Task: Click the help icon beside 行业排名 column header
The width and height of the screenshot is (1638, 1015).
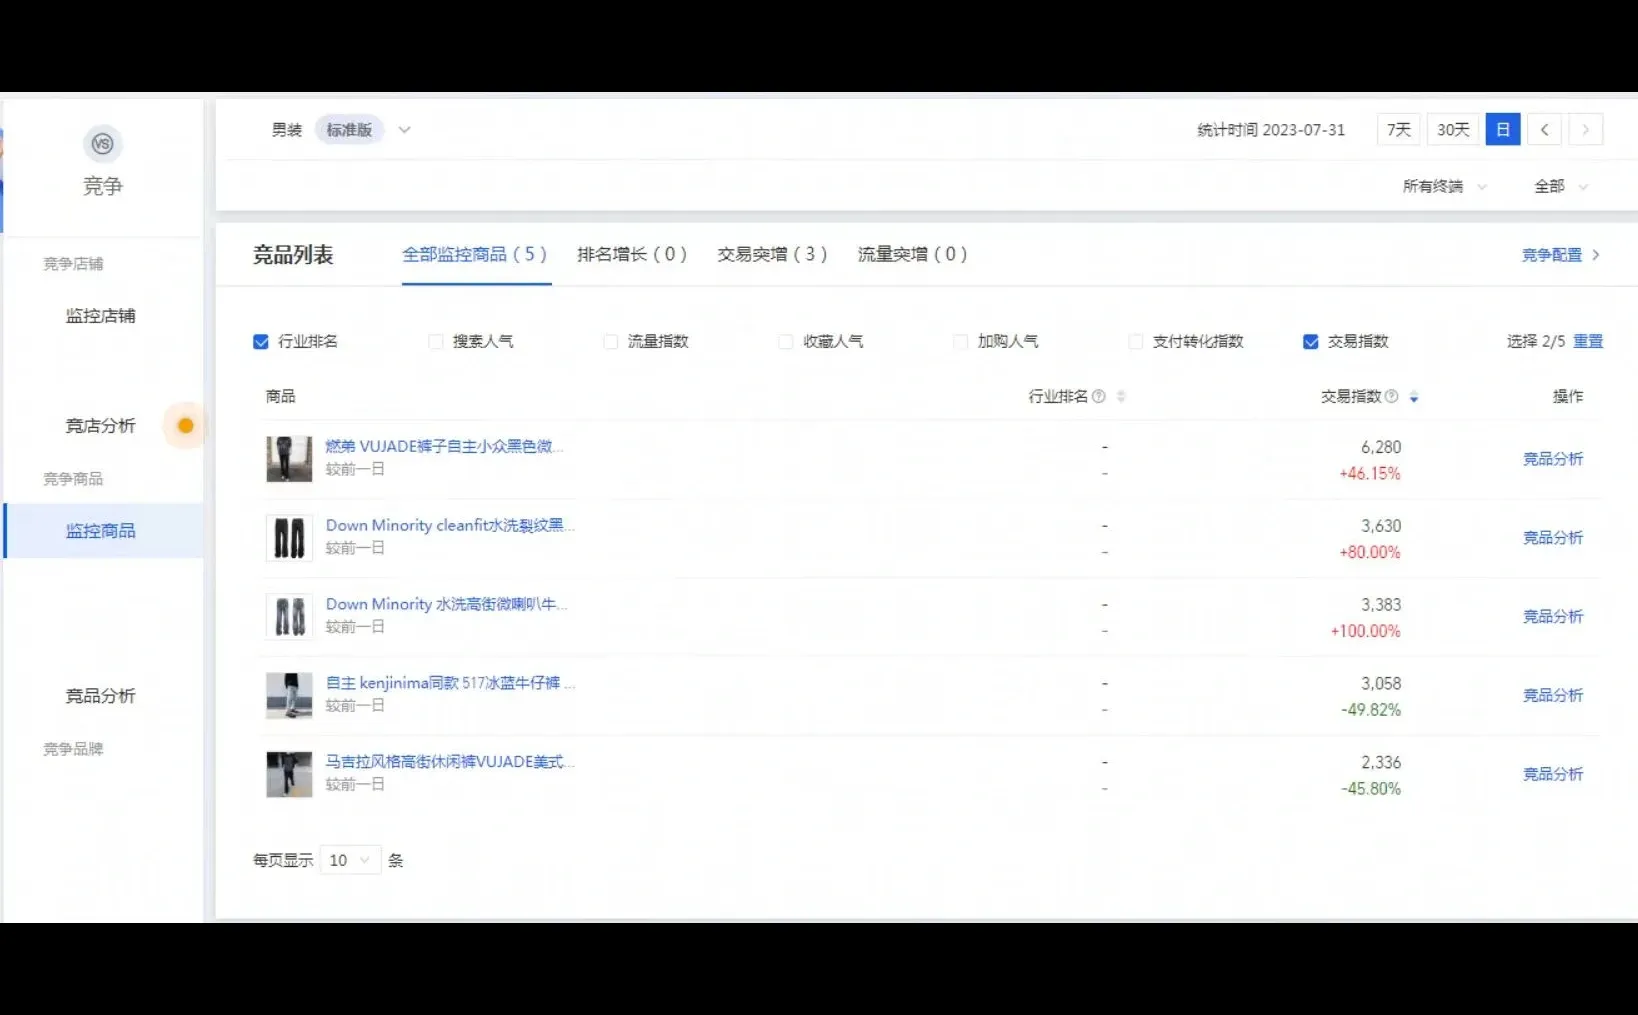Action: click(1098, 396)
